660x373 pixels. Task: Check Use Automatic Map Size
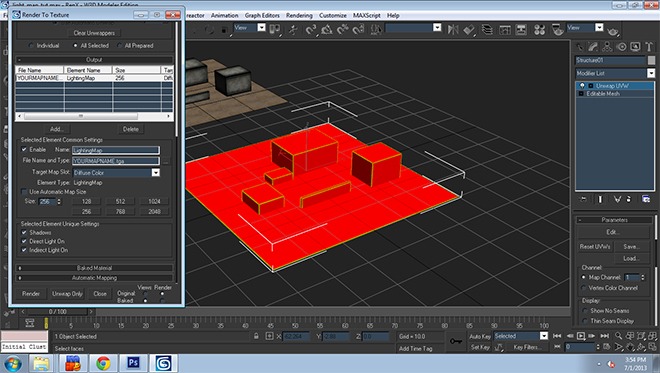click(24, 192)
